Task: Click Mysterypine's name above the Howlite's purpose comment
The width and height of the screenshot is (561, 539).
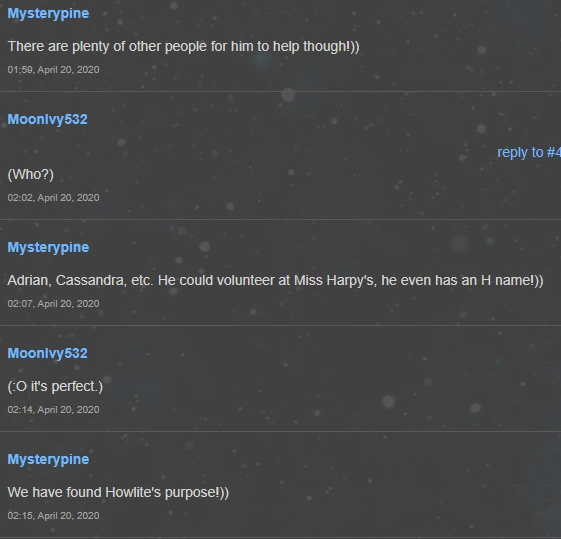Action: click(x=48, y=460)
